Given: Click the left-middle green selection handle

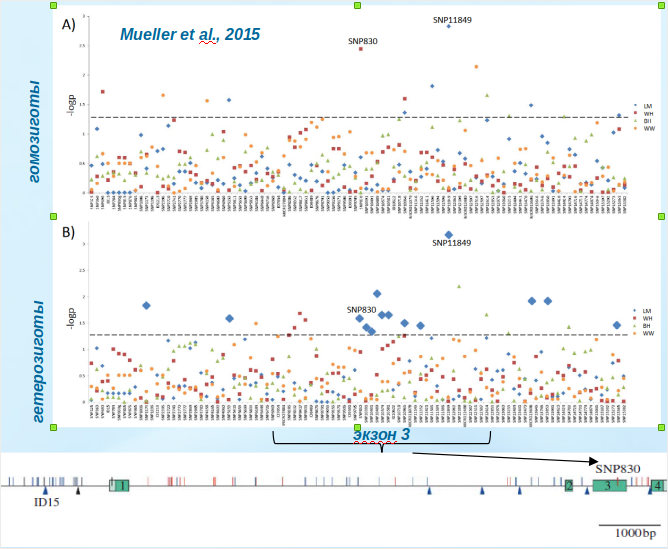Looking at the screenshot, I should tap(53, 216).
